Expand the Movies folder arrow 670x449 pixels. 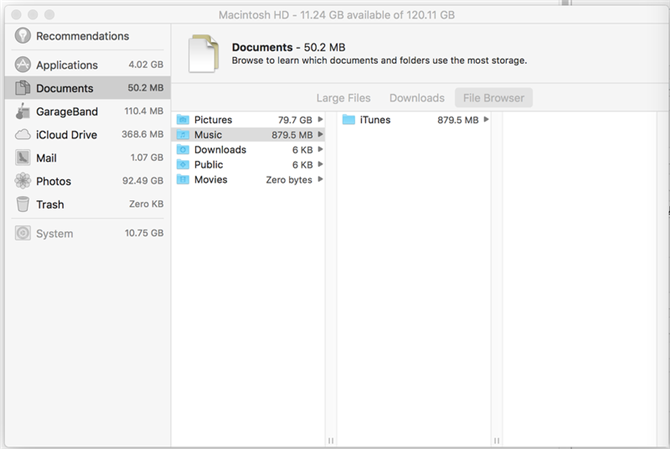point(320,179)
